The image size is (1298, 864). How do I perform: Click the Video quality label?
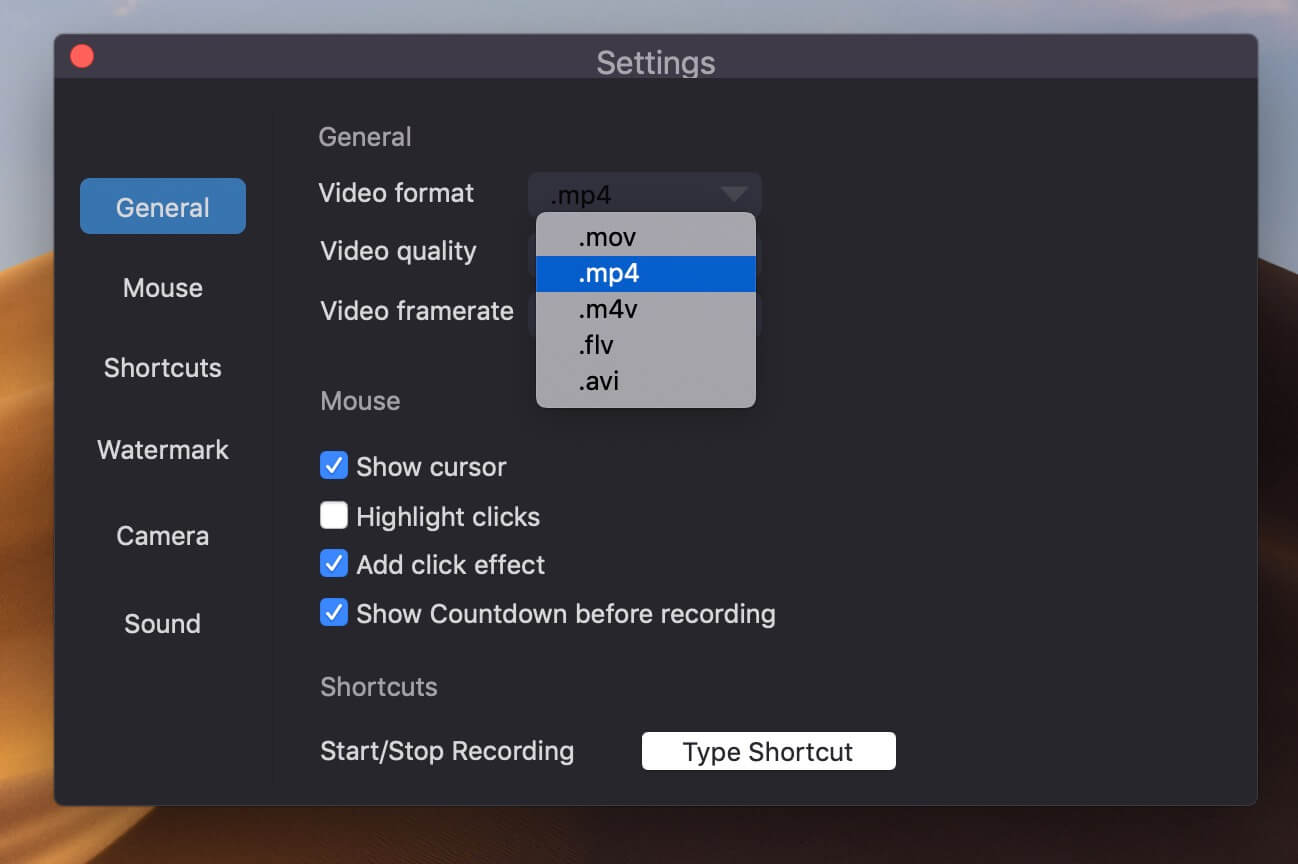[x=398, y=251]
